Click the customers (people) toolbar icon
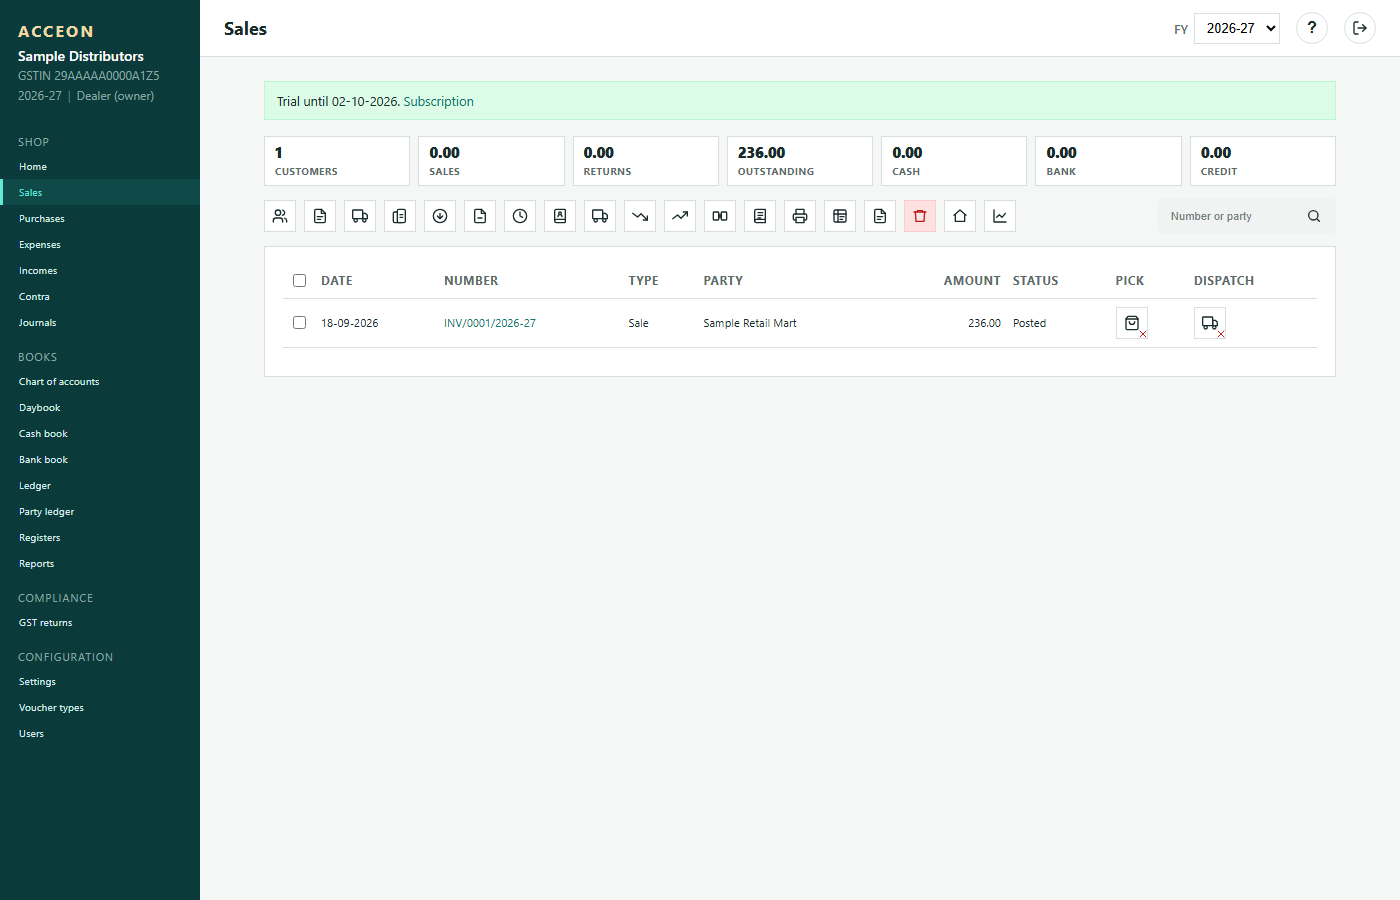This screenshot has height=900, width=1400. 280,216
